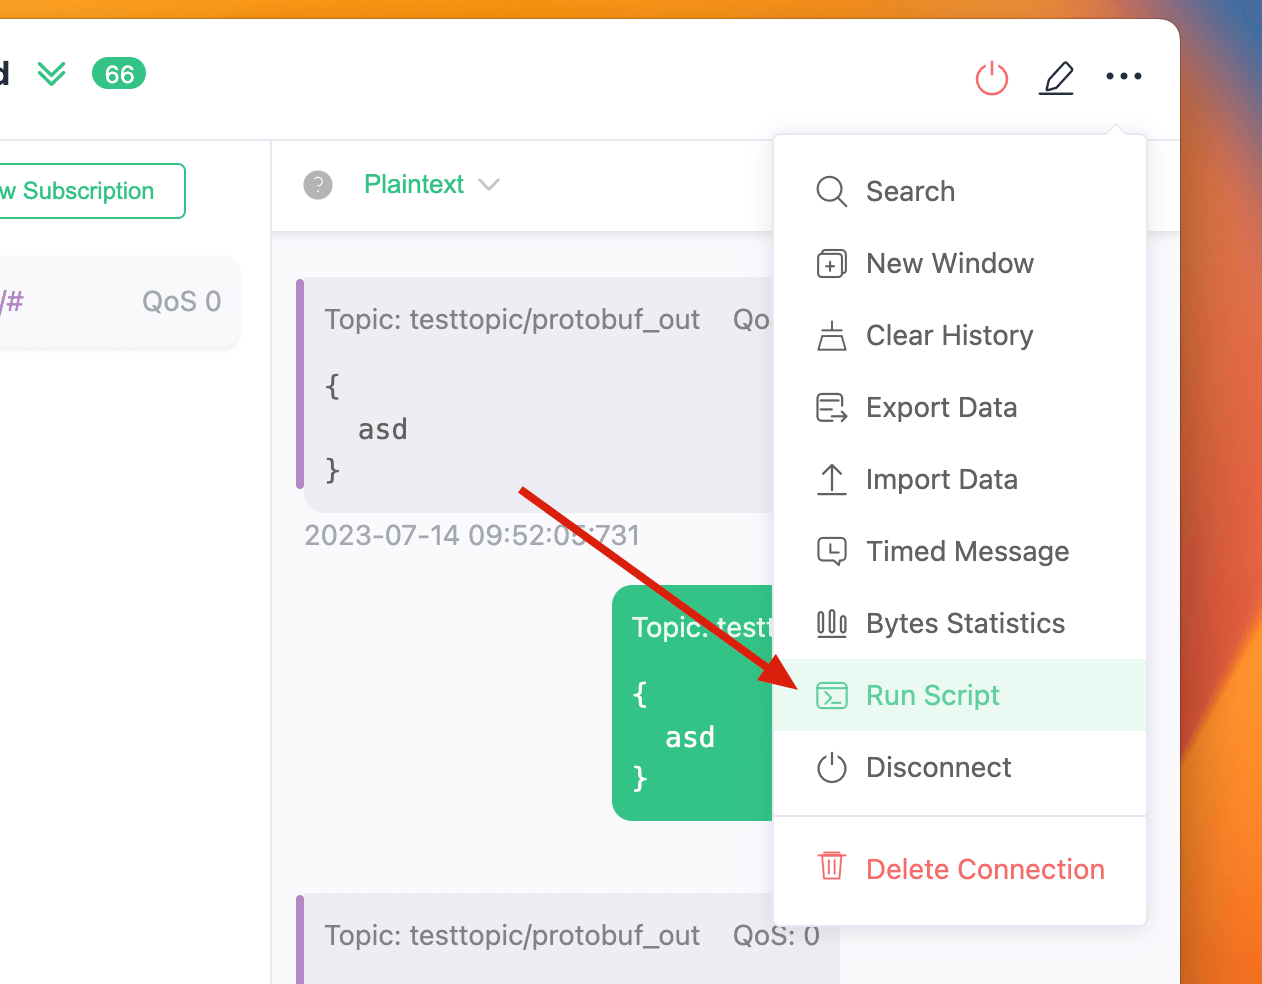The width and height of the screenshot is (1262, 984).
Task: Click the New Subscription button
Action: (x=90, y=191)
